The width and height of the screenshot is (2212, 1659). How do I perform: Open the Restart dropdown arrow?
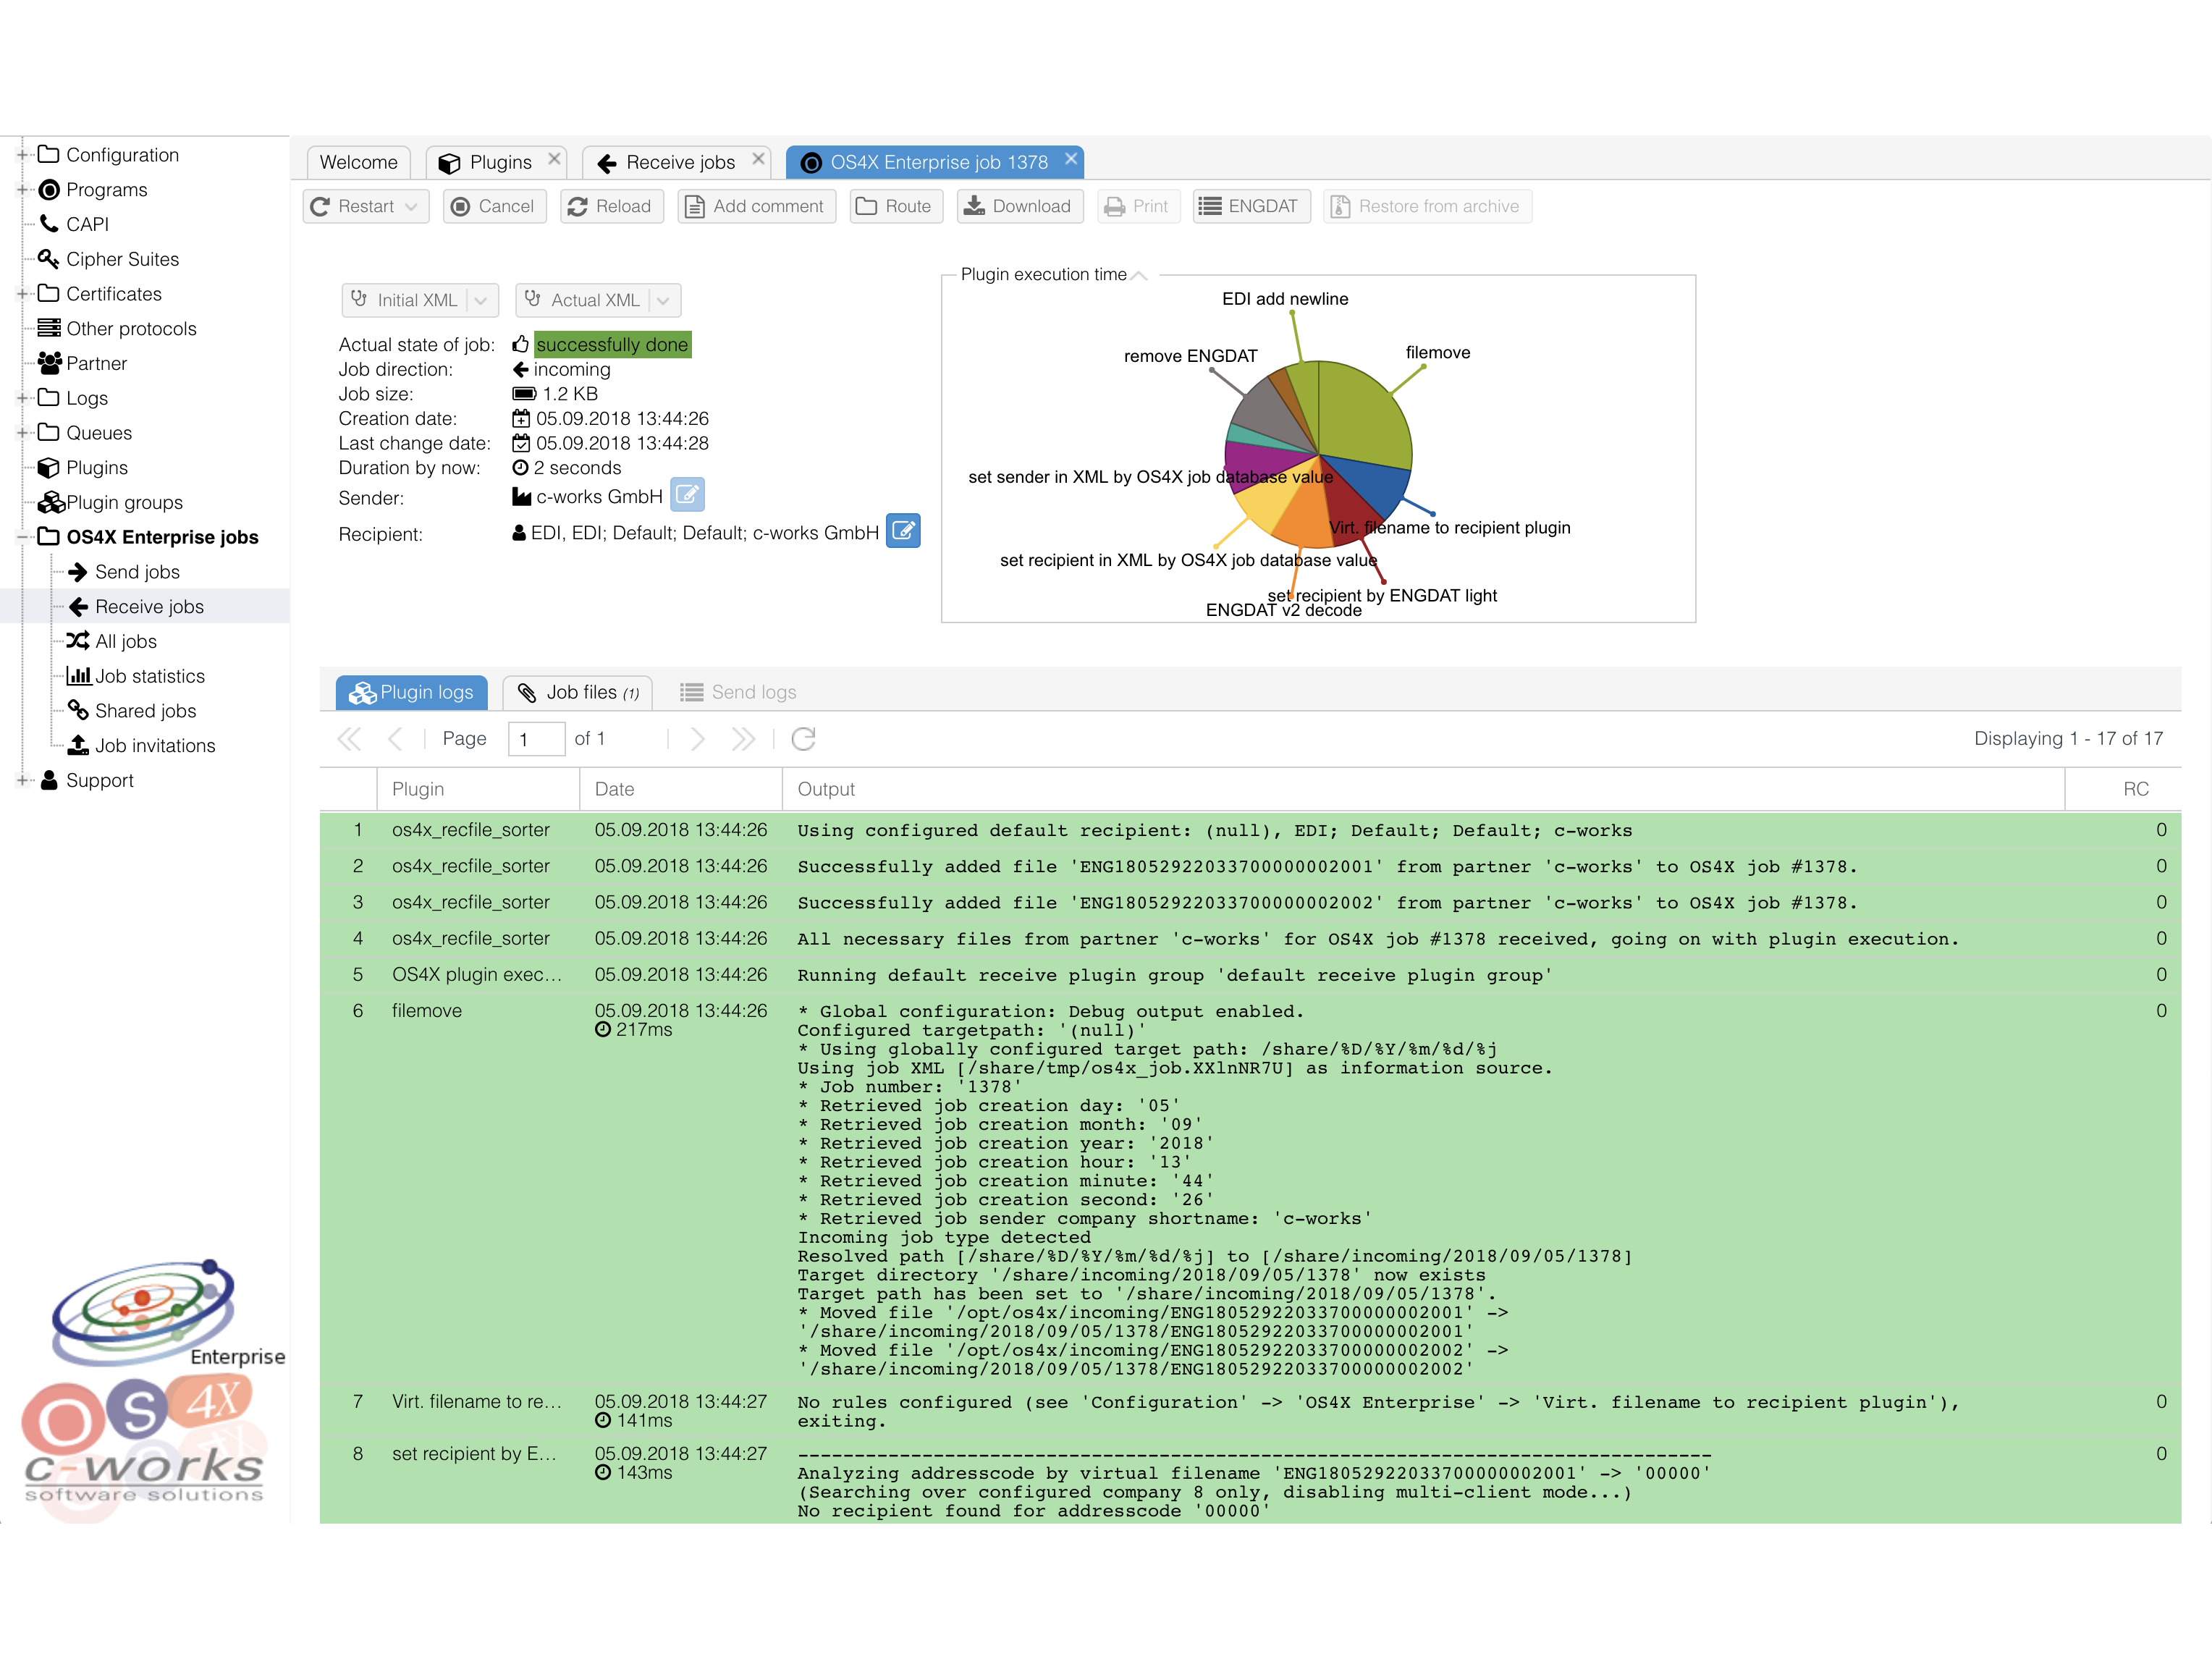pyautogui.click(x=411, y=207)
